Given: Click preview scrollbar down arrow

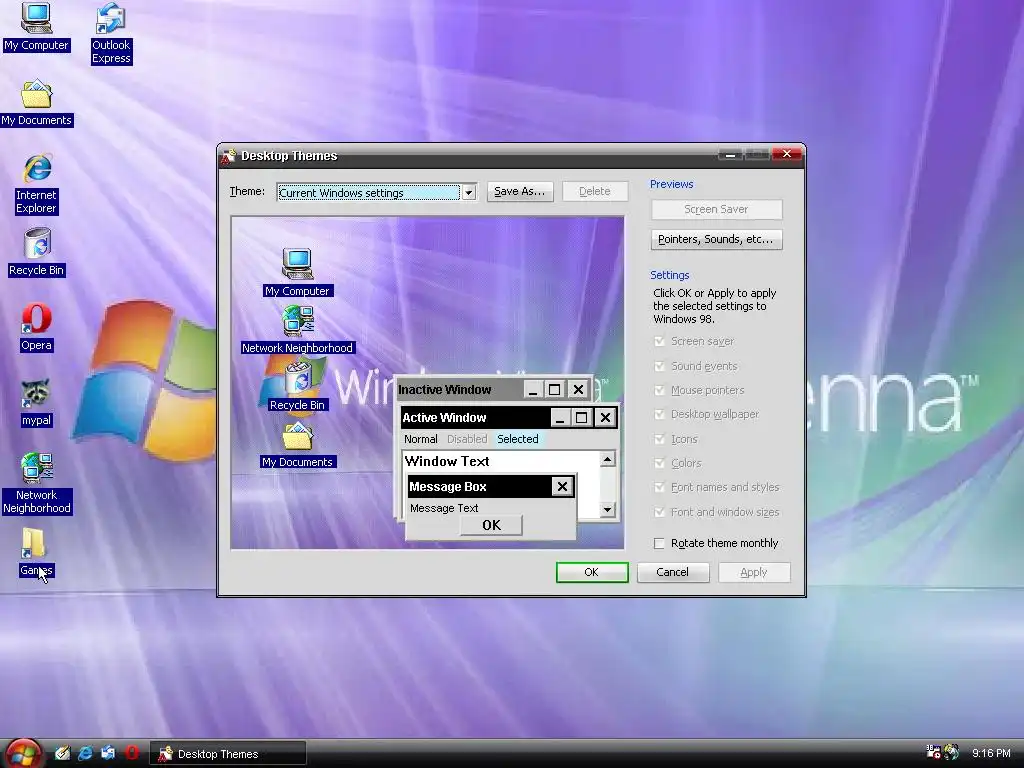Looking at the screenshot, I should [x=607, y=509].
